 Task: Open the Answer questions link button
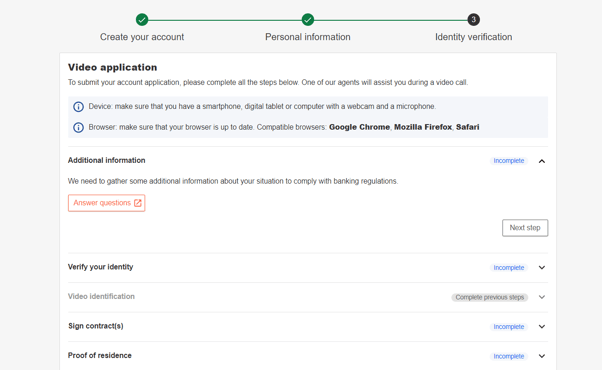coord(107,203)
